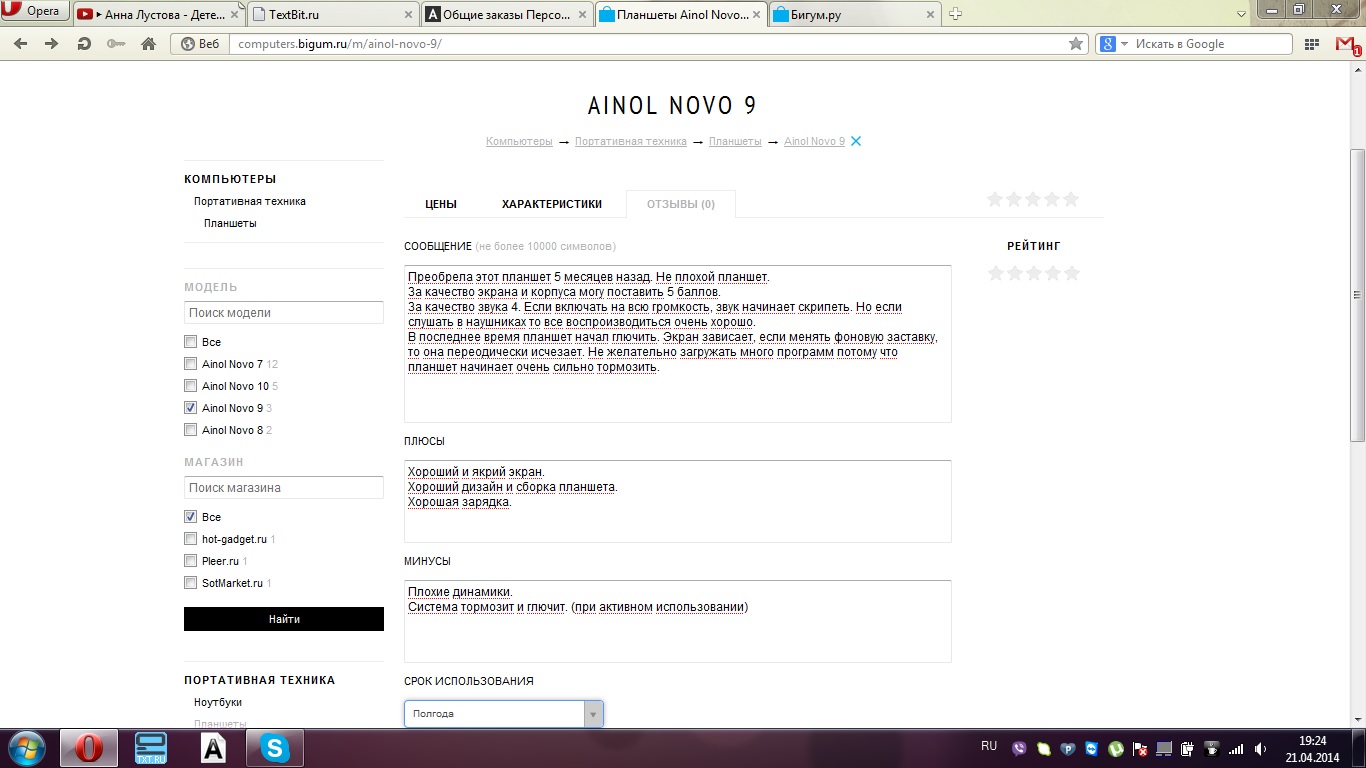
Task: Switch to the 'Общие заказы' browser tab
Action: tap(505, 14)
